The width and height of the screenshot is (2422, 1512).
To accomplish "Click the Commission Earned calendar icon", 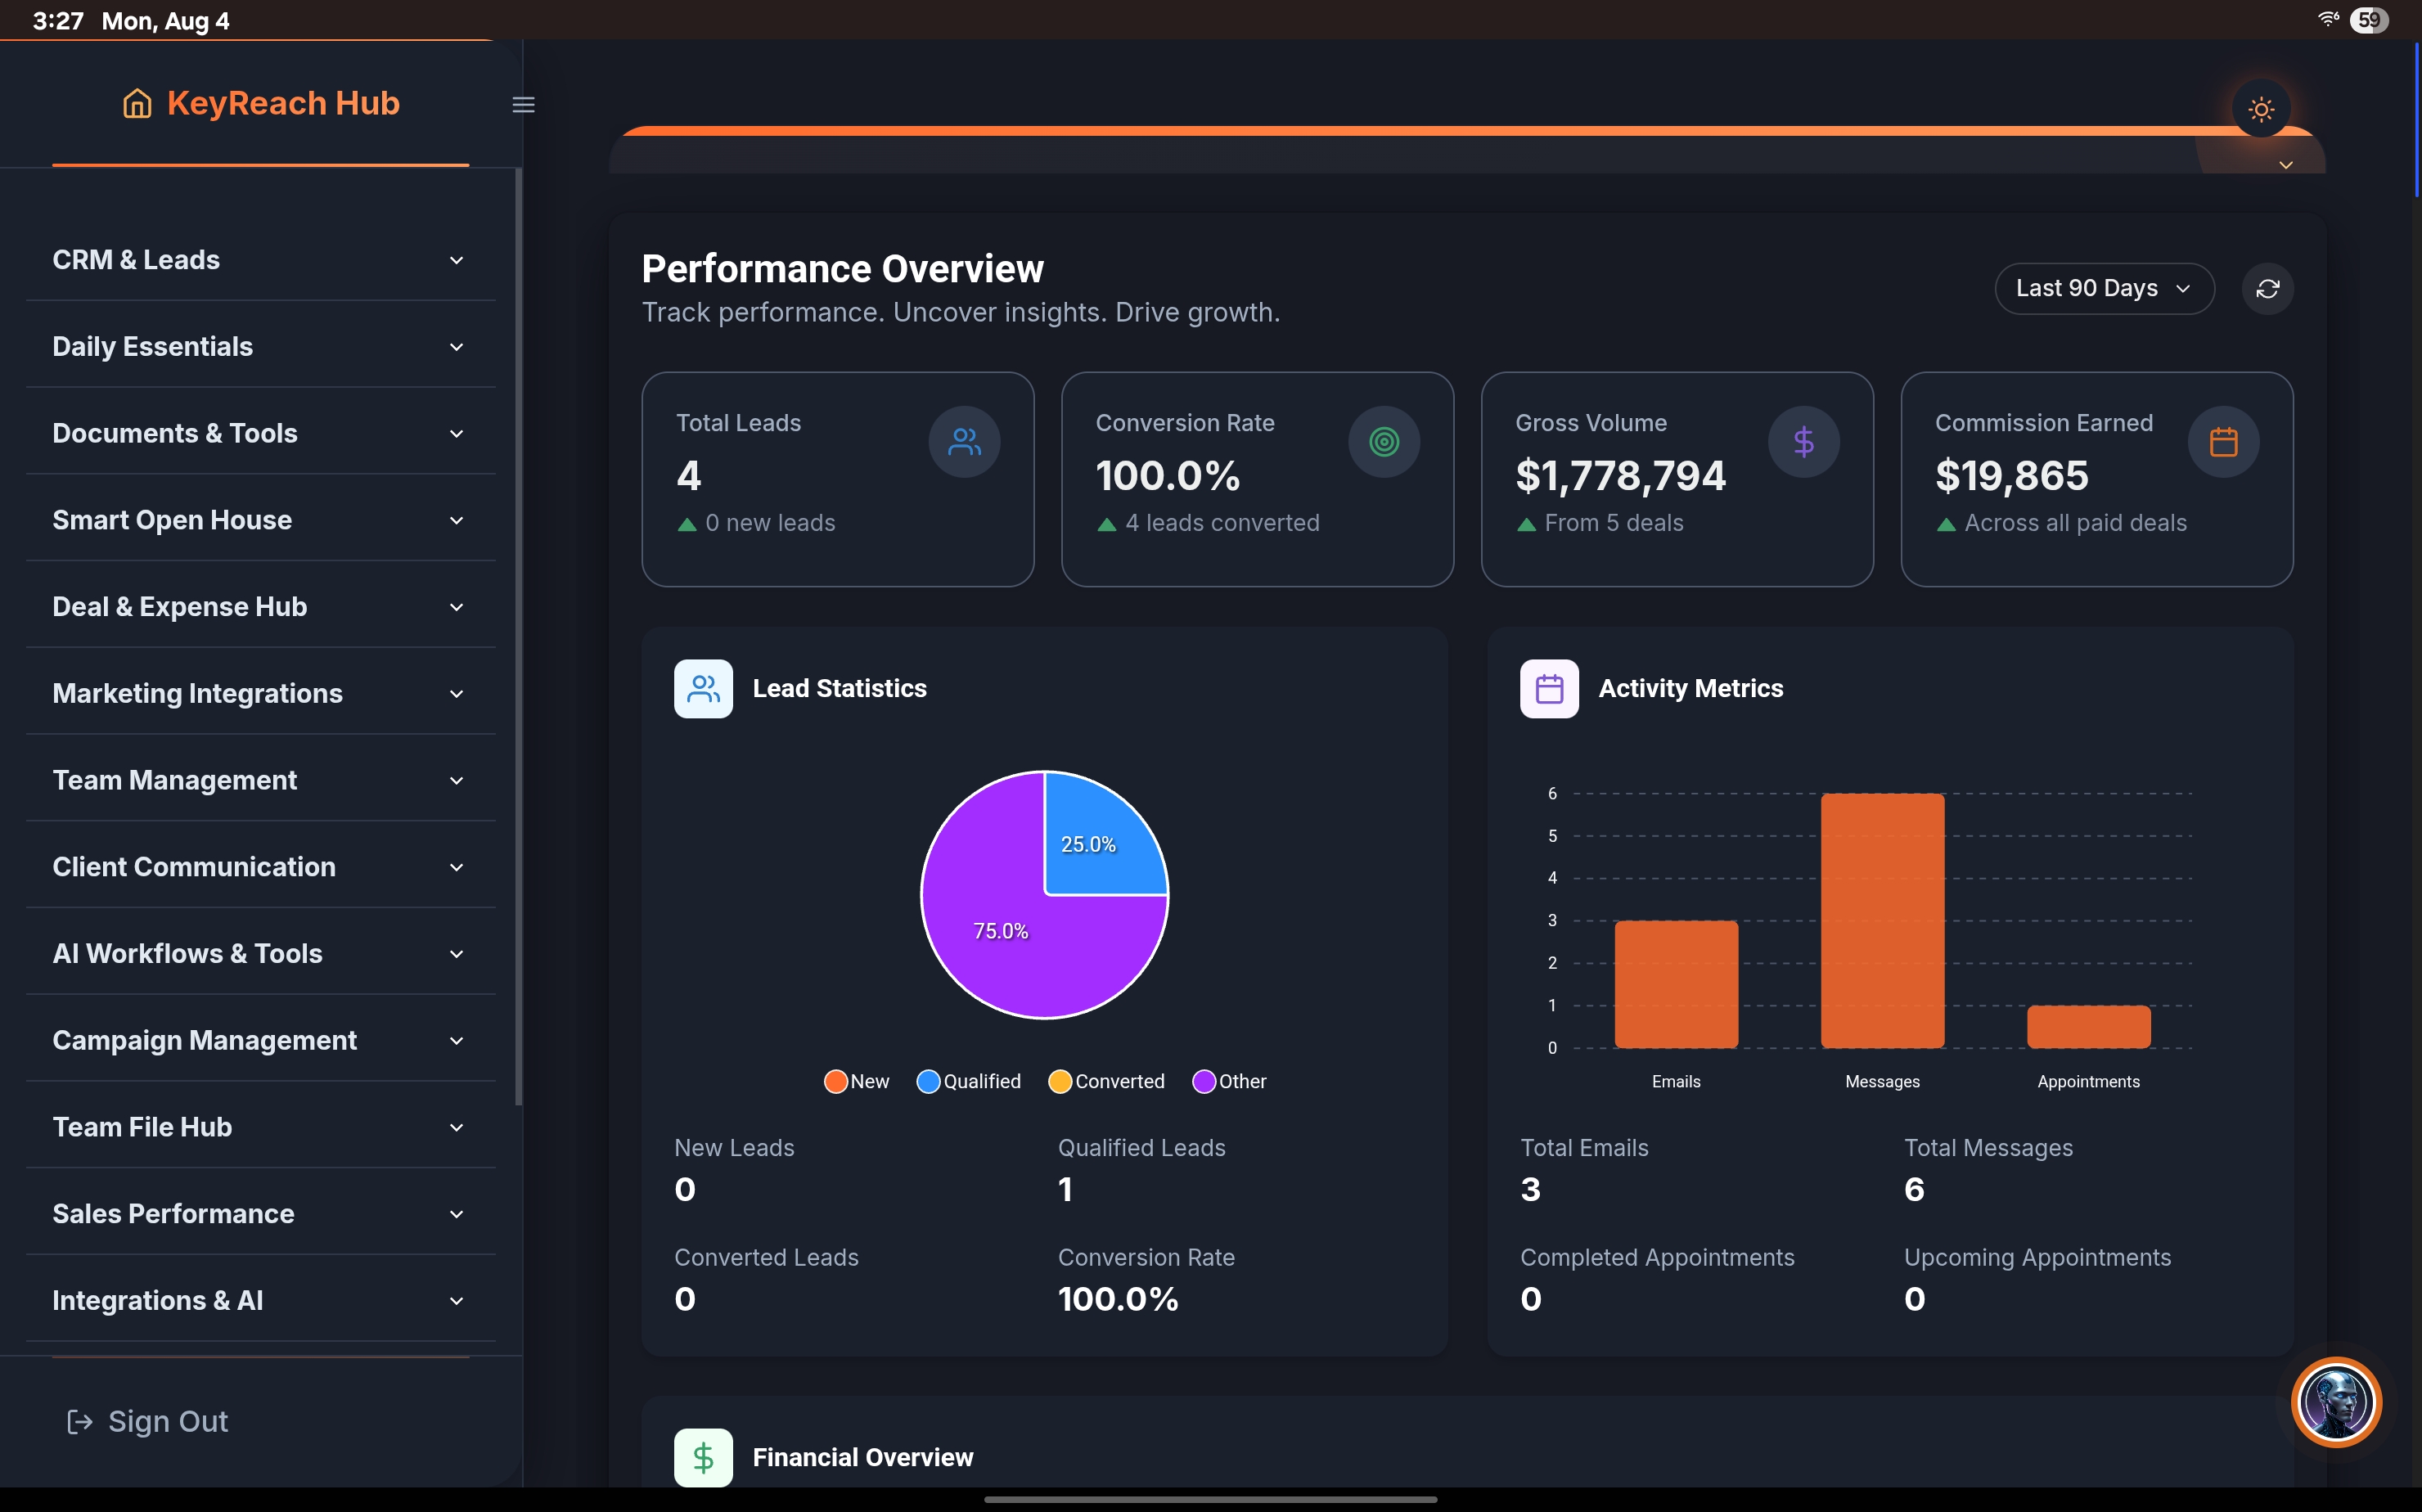I will 2223,442.
